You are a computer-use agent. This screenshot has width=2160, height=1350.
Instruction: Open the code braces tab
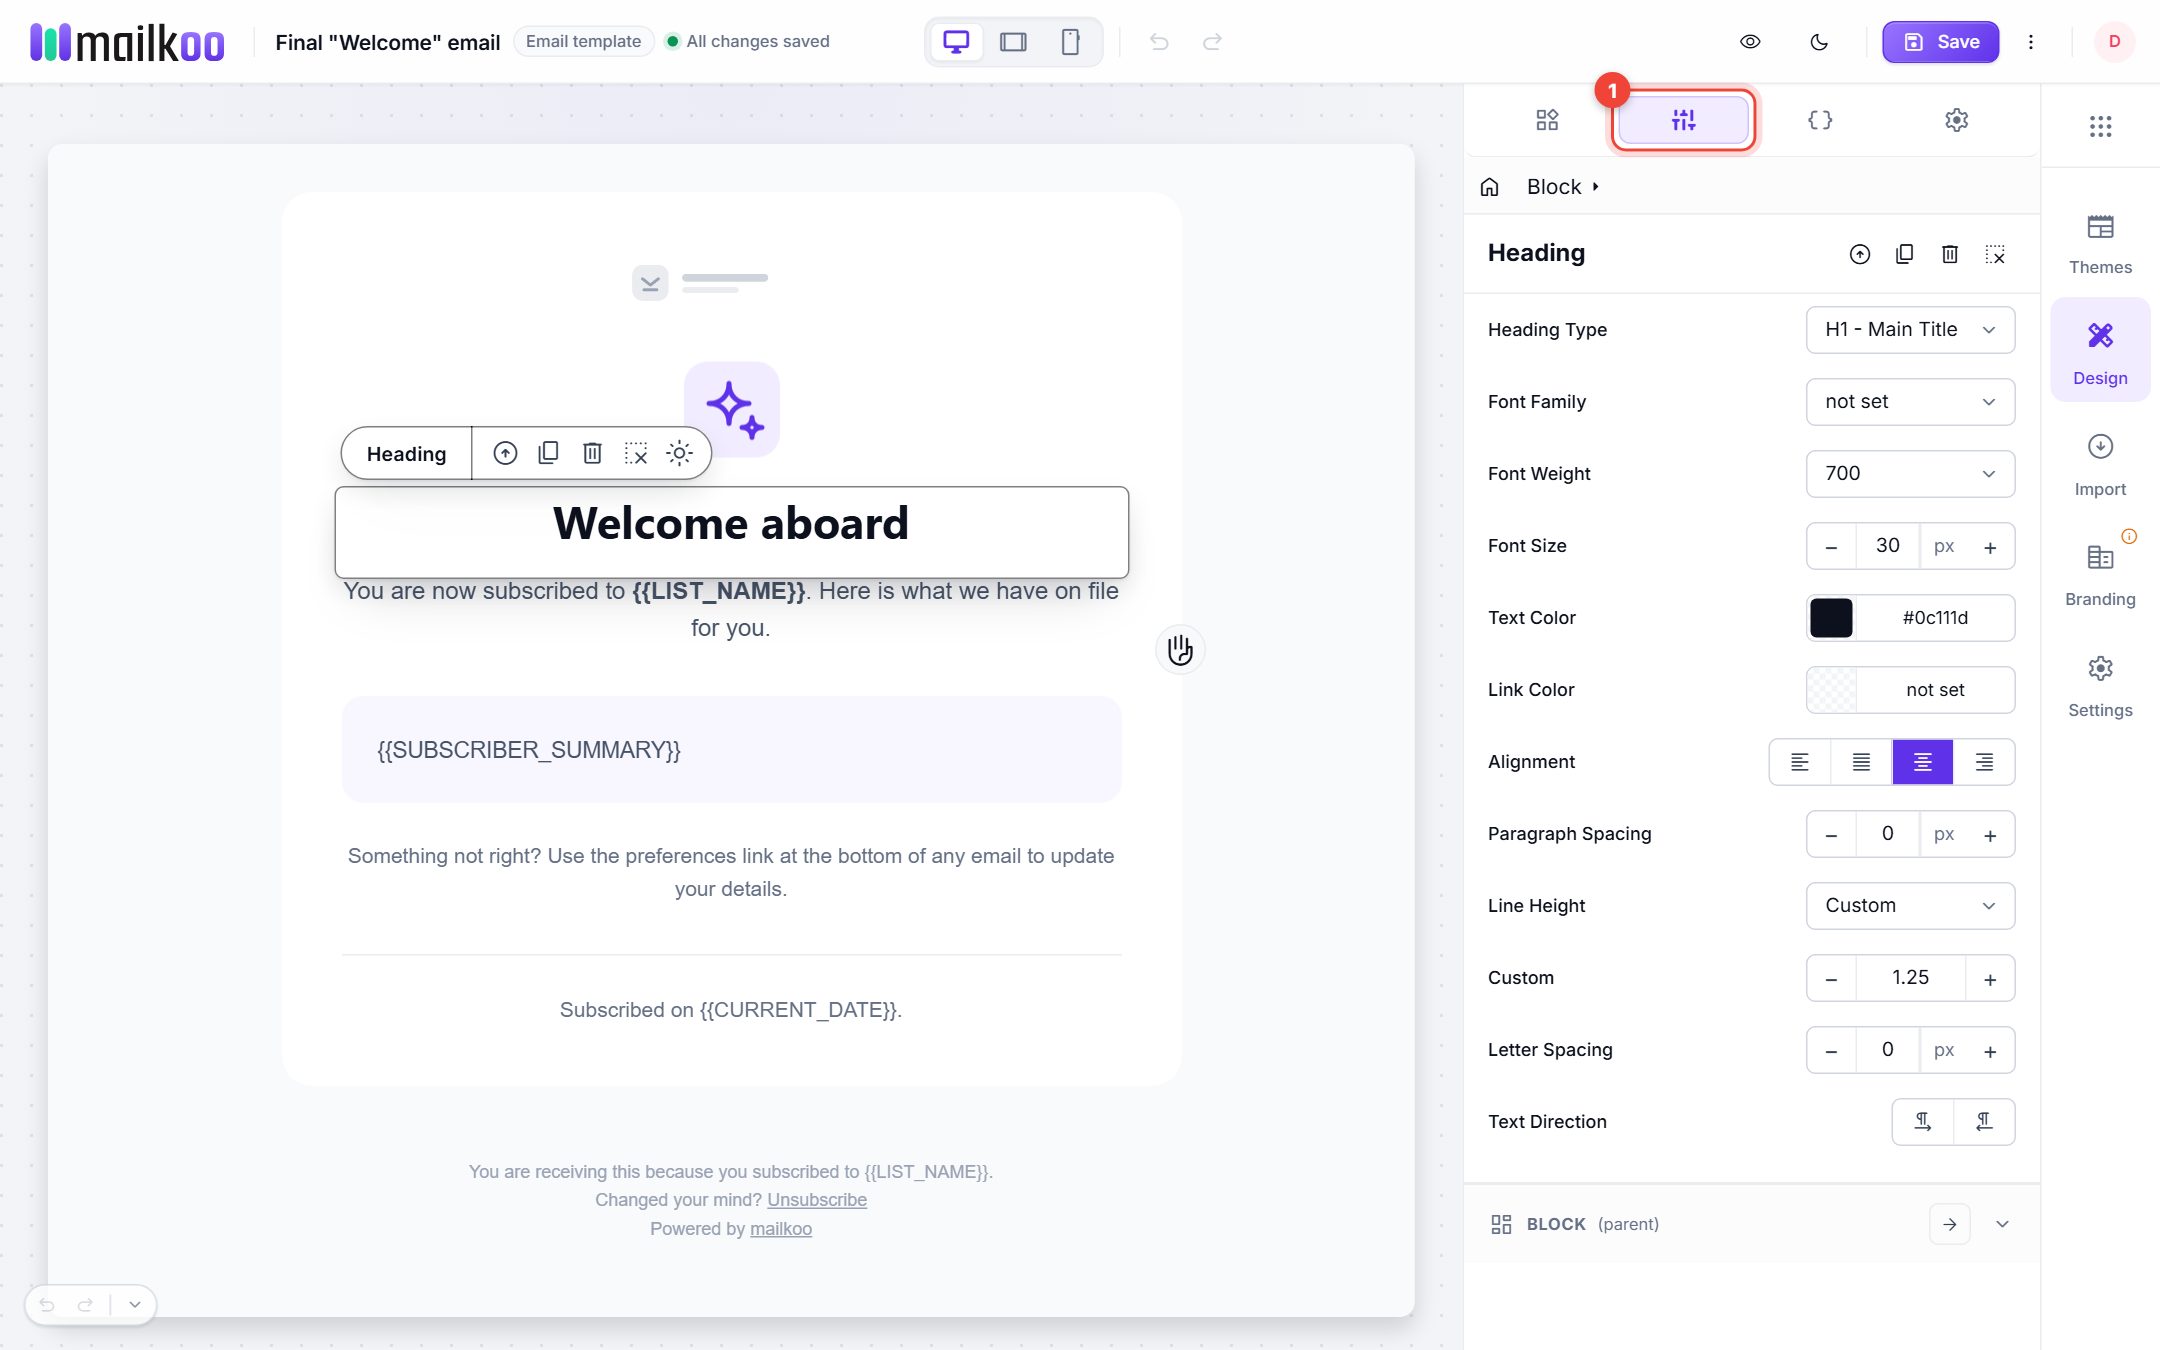pos(1820,120)
